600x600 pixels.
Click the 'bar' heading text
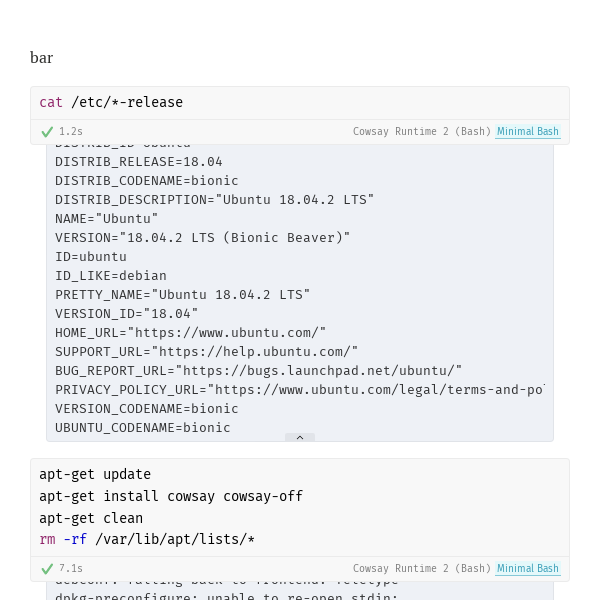click(41, 58)
